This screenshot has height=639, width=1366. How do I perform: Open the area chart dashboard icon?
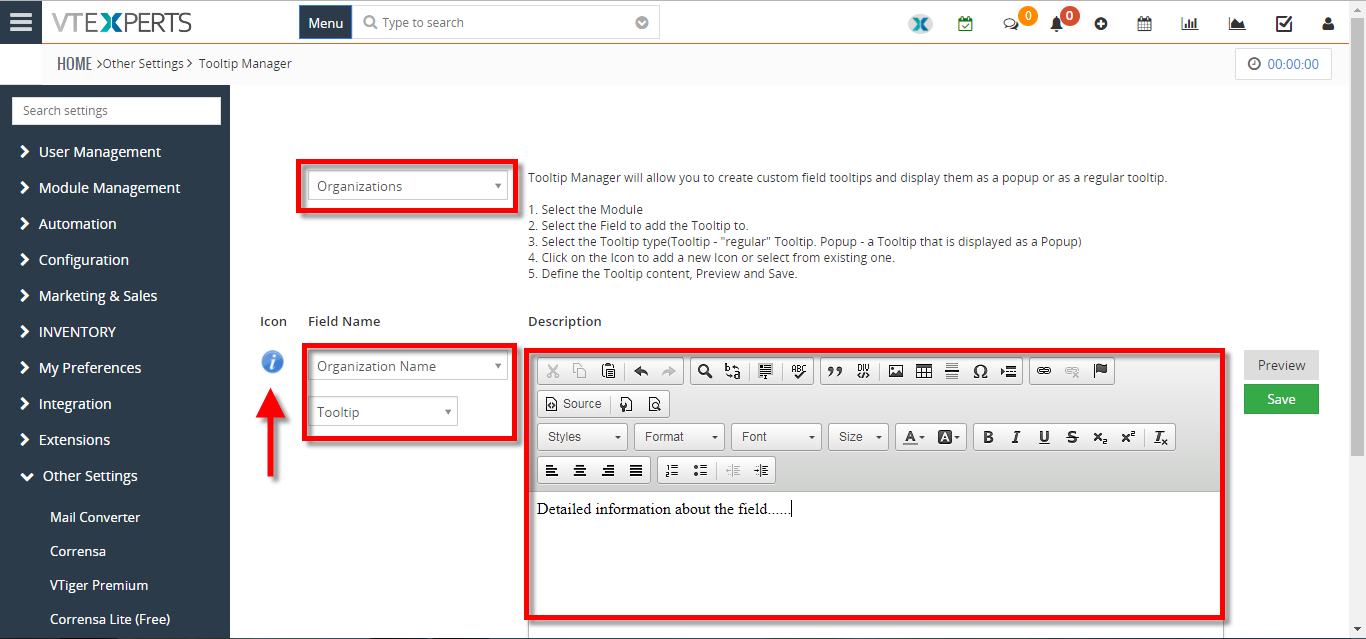(1237, 24)
